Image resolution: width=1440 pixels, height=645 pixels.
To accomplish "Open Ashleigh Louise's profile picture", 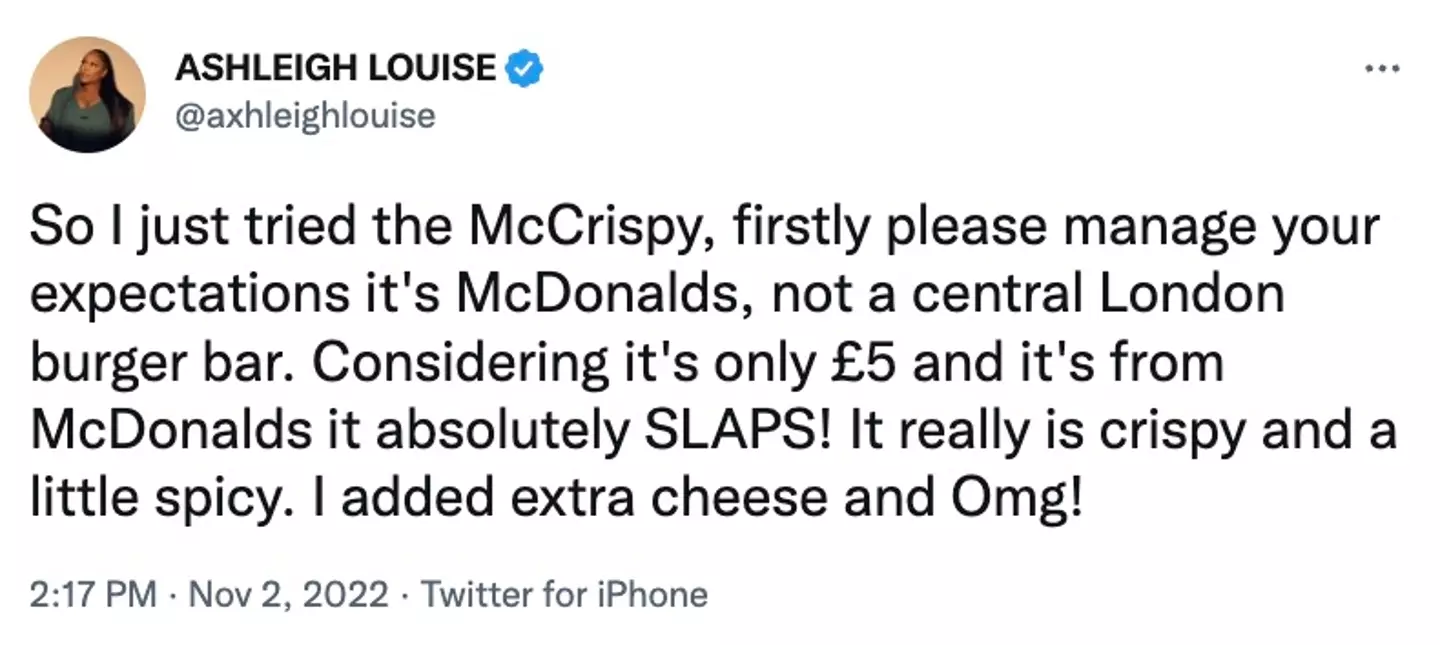I will click(x=87, y=95).
